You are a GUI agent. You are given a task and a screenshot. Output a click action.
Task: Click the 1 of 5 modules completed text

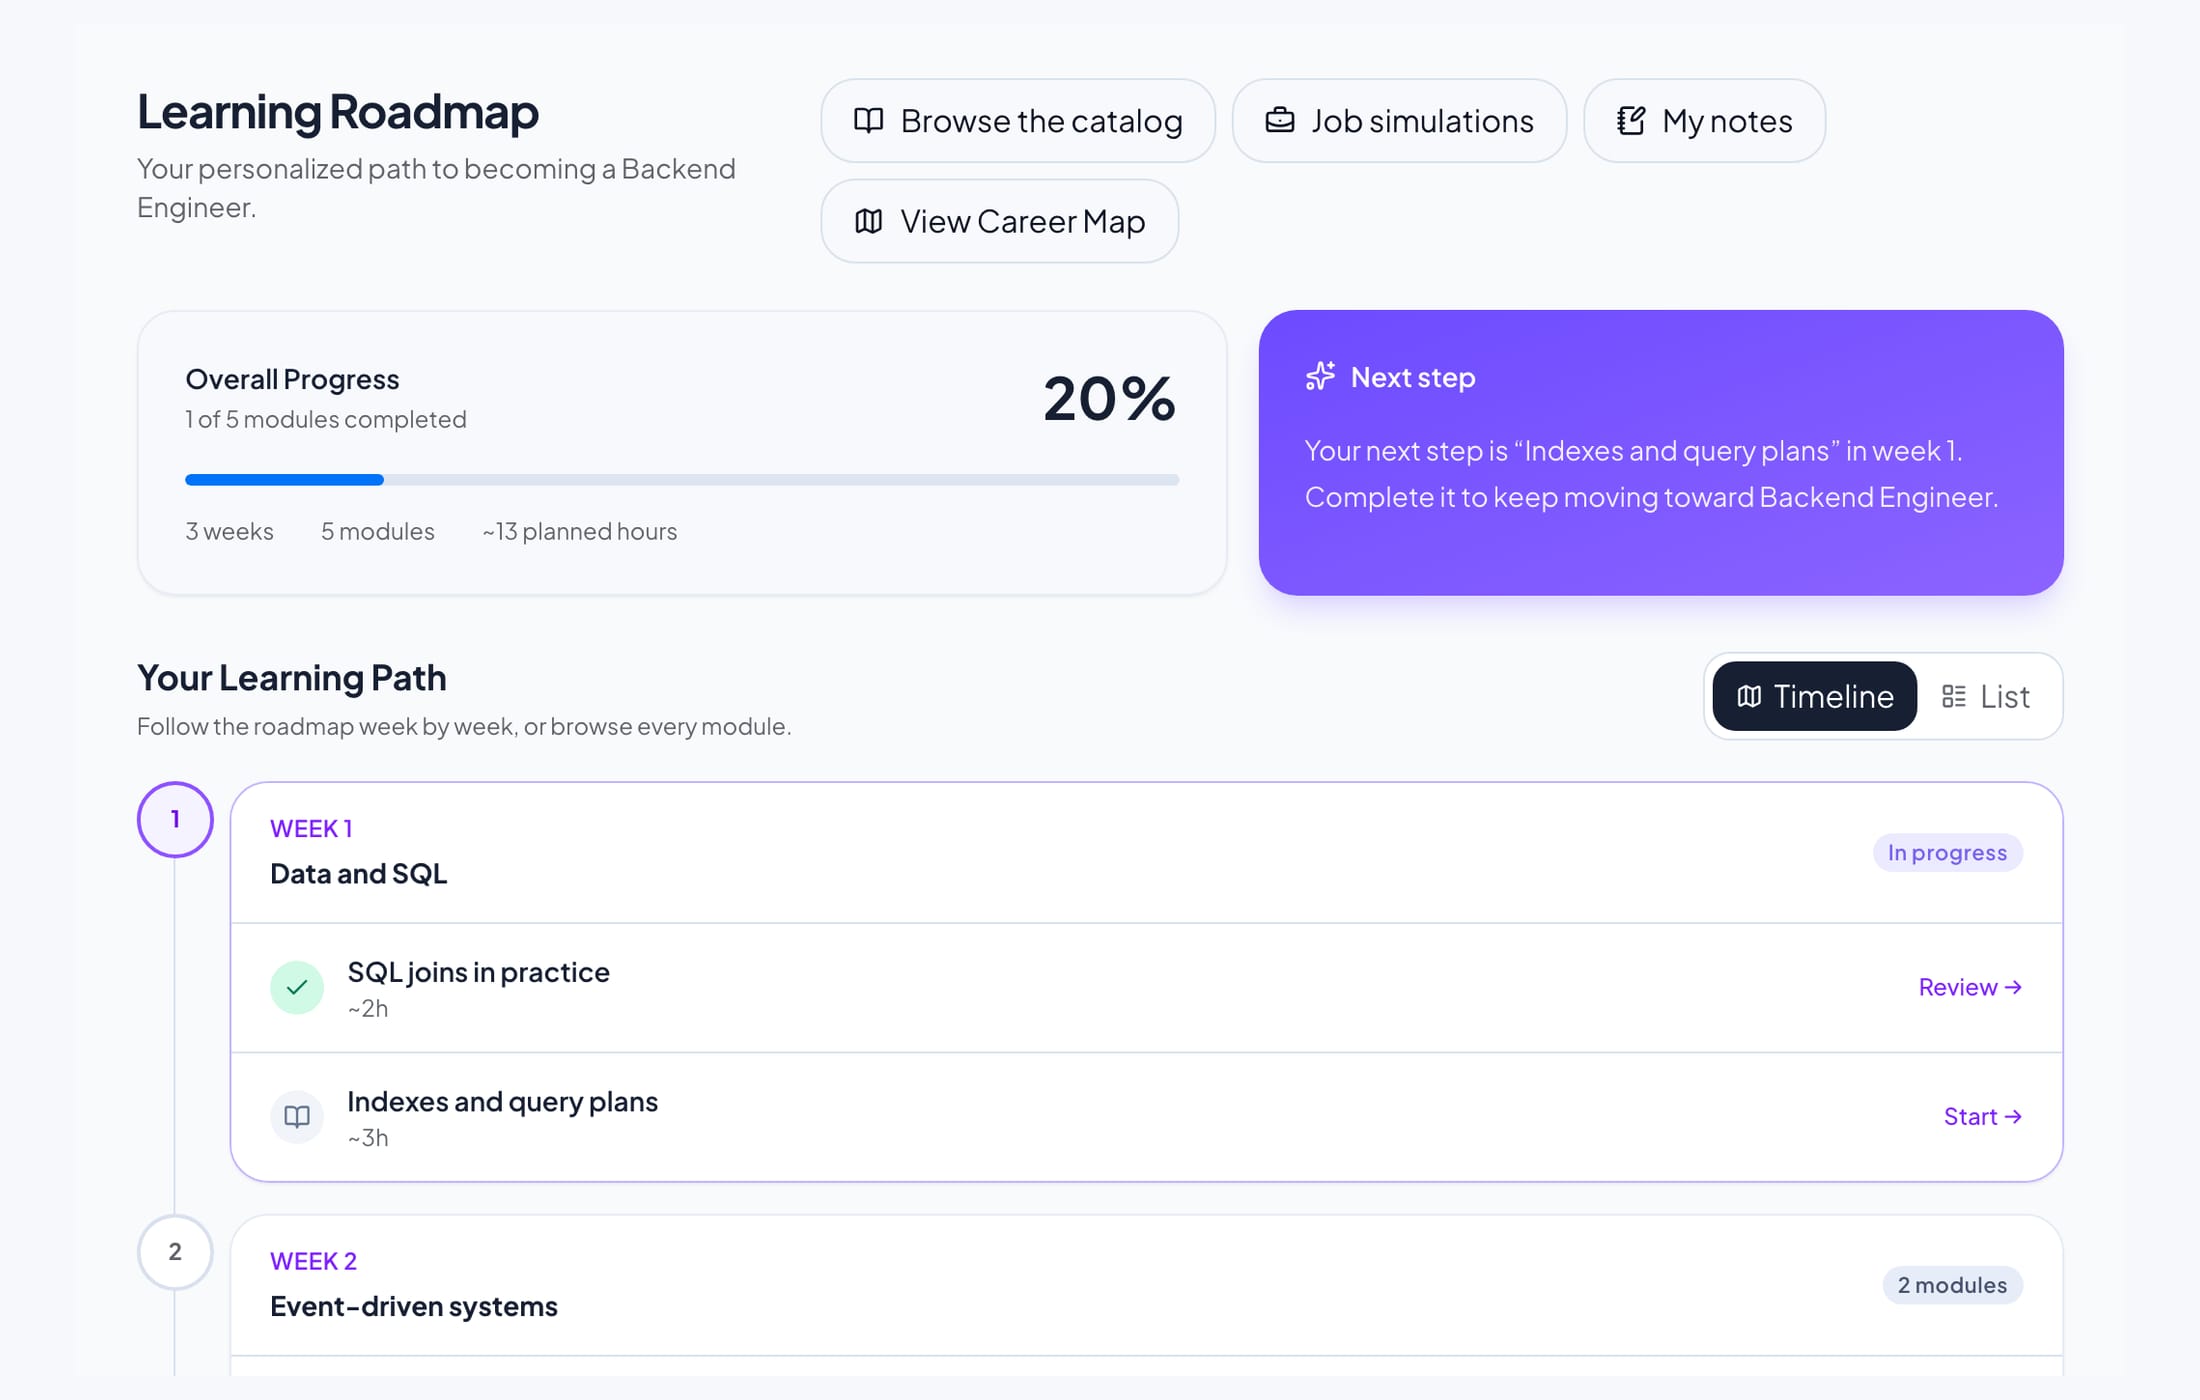click(325, 419)
